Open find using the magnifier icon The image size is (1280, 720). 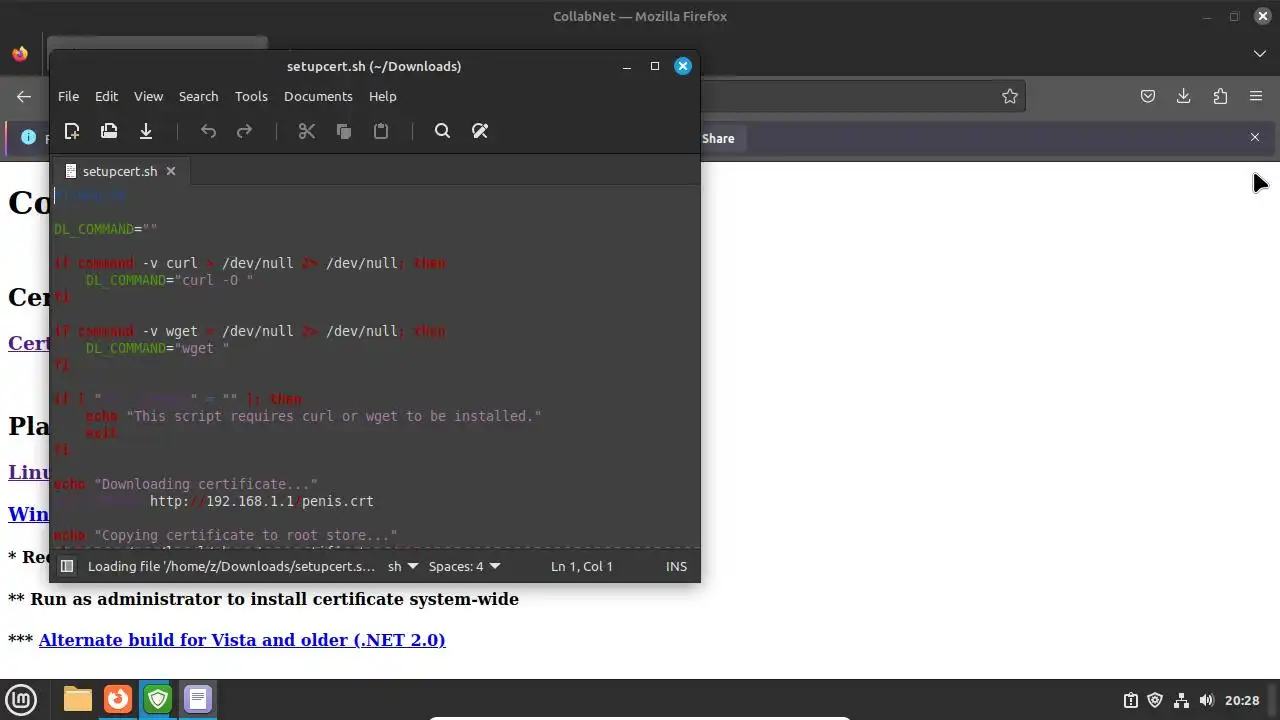click(x=442, y=131)
